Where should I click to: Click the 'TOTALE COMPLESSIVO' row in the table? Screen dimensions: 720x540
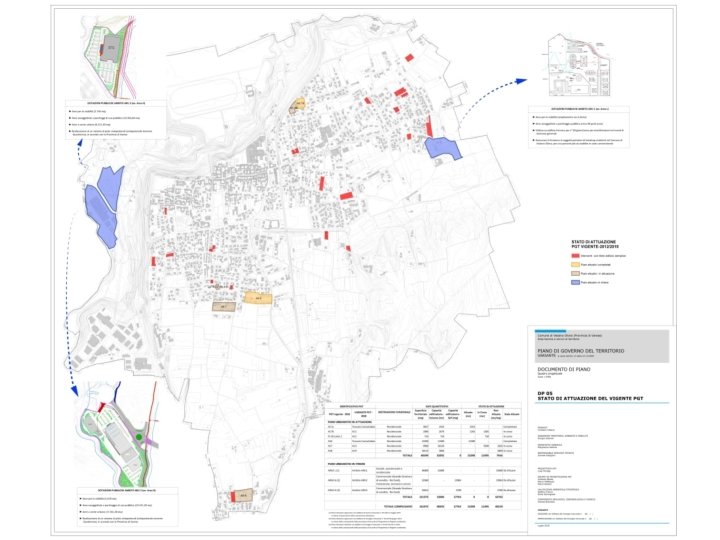423,506
